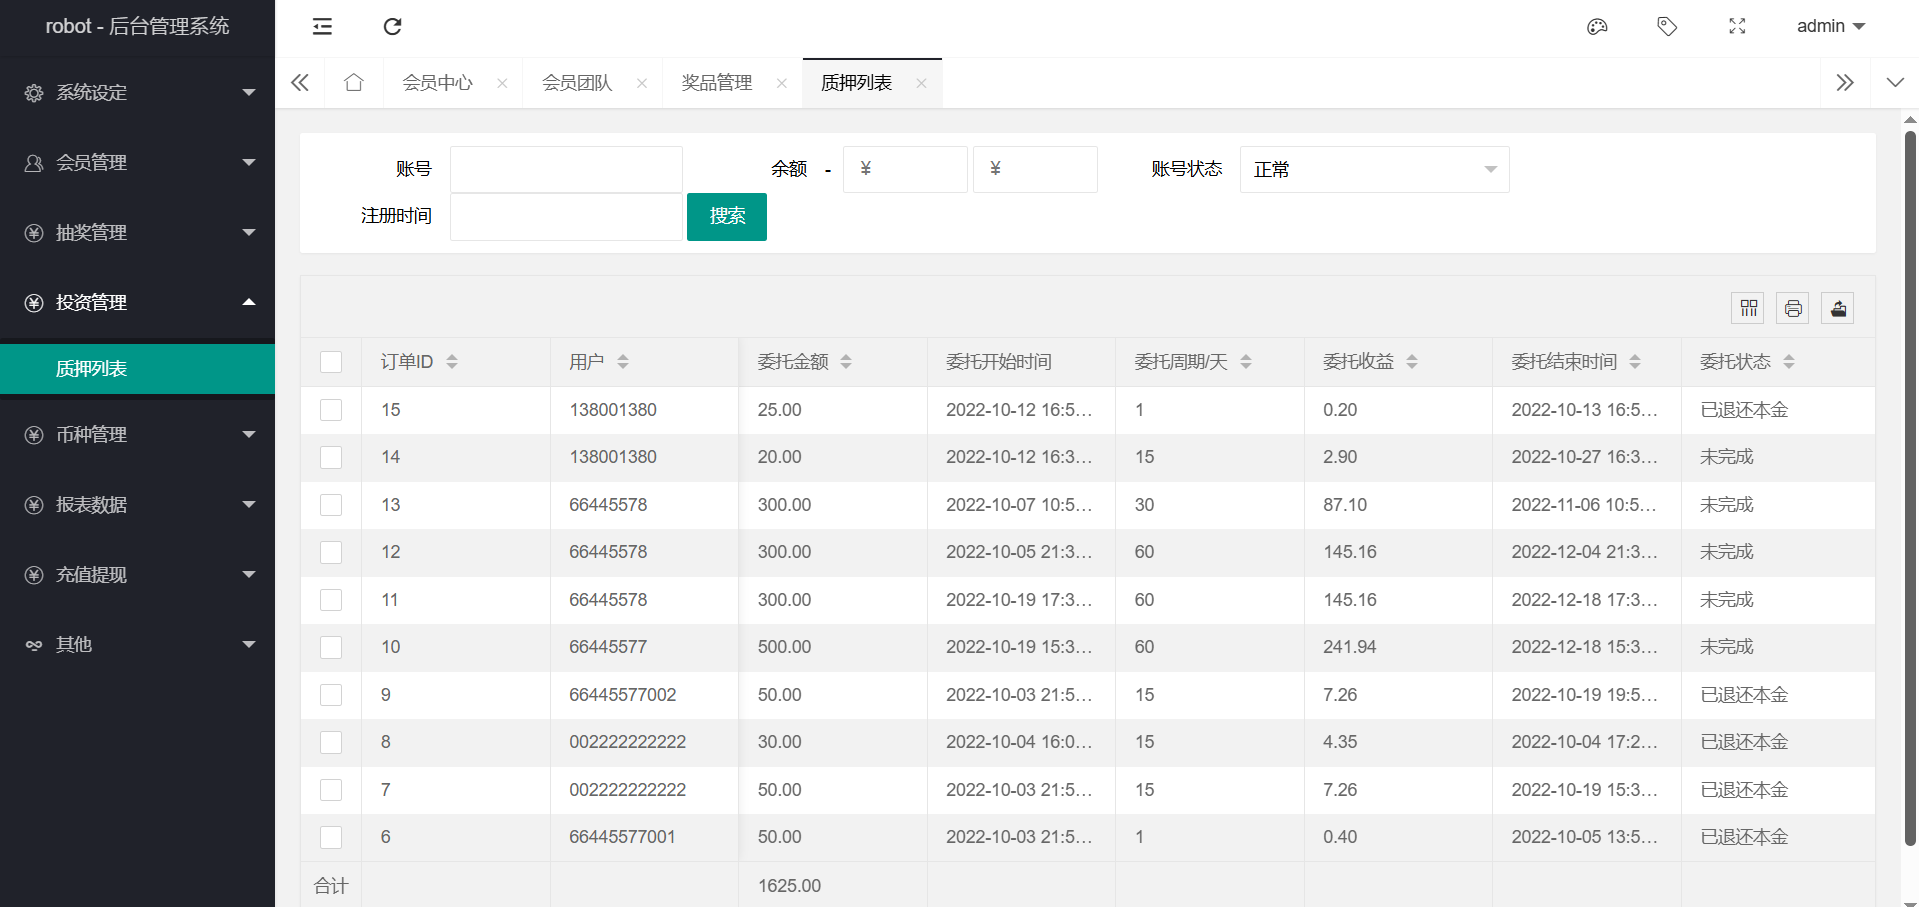Click the print table icon

pos(1793,308)
